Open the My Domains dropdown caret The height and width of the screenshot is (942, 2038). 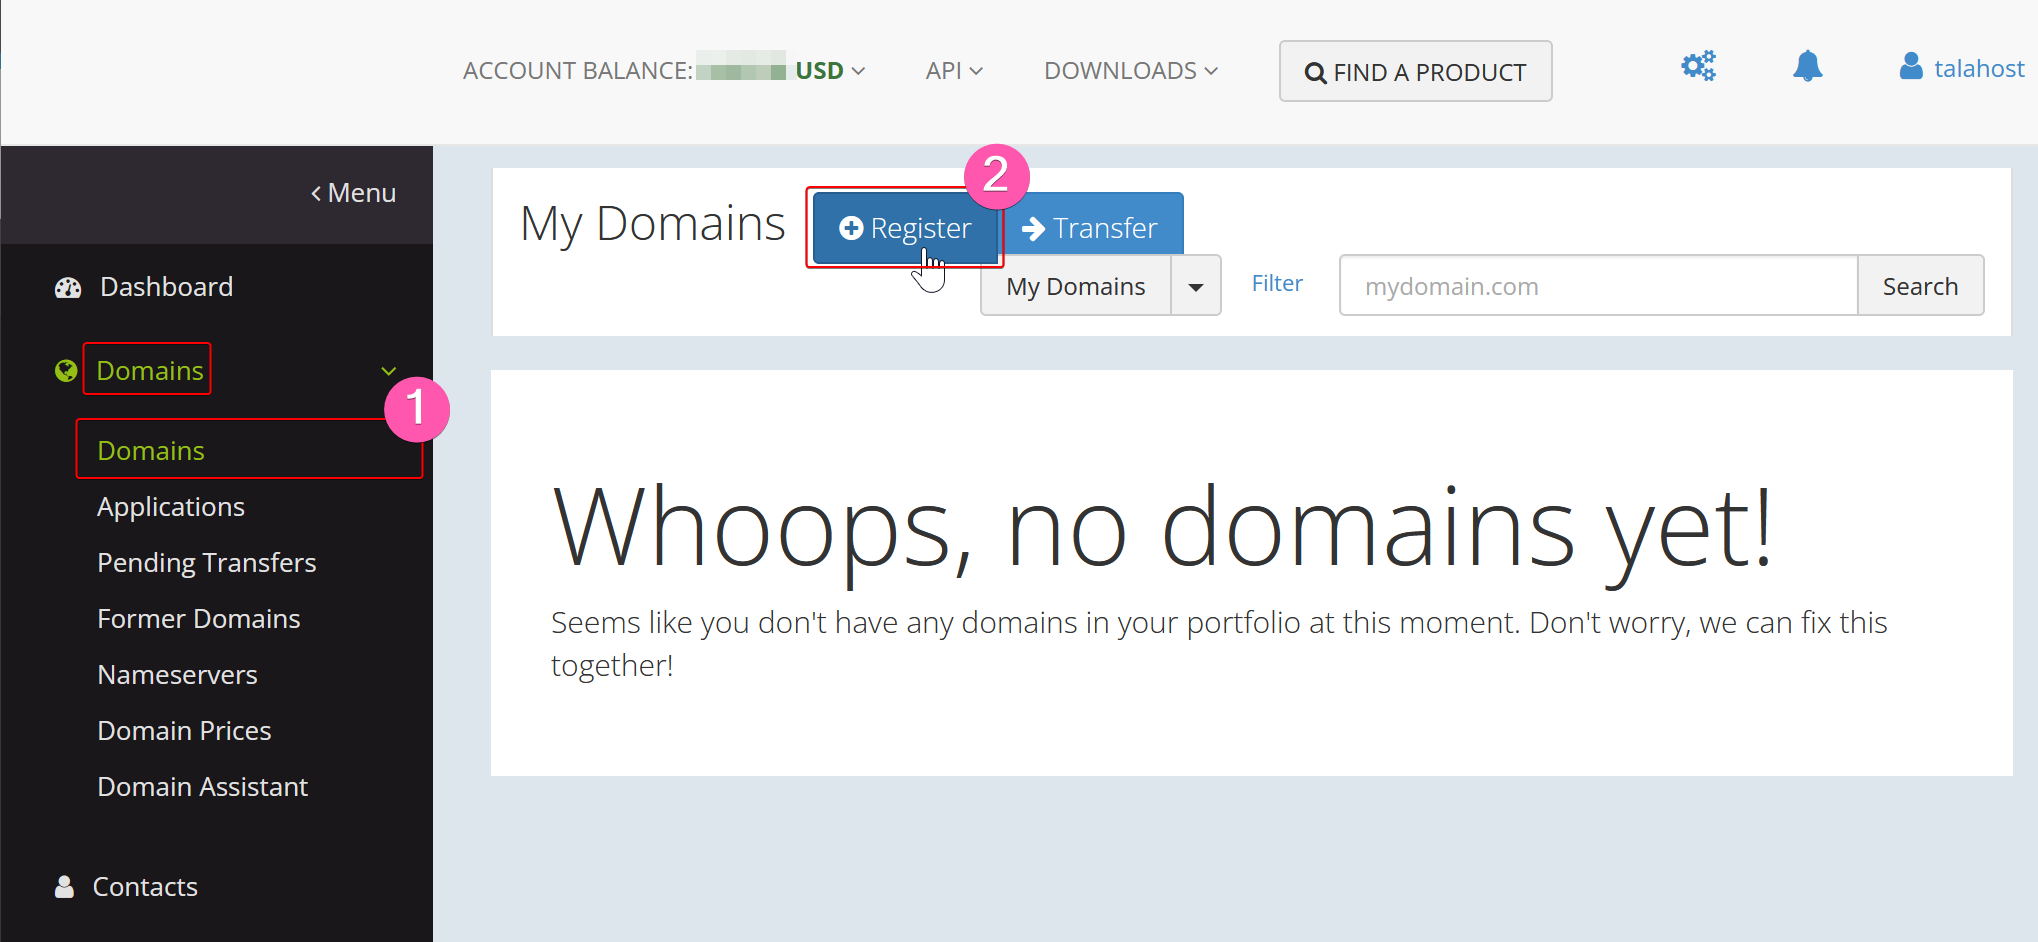pyautogui.click(x=1196, y=286)
